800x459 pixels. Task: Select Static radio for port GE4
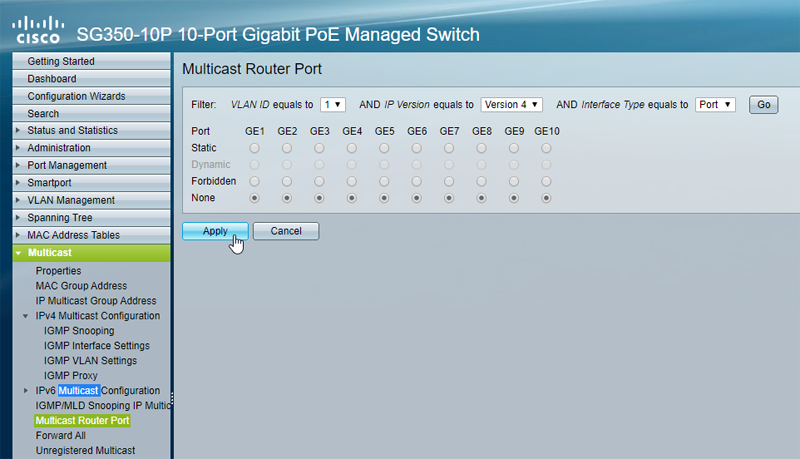(352, 148)
